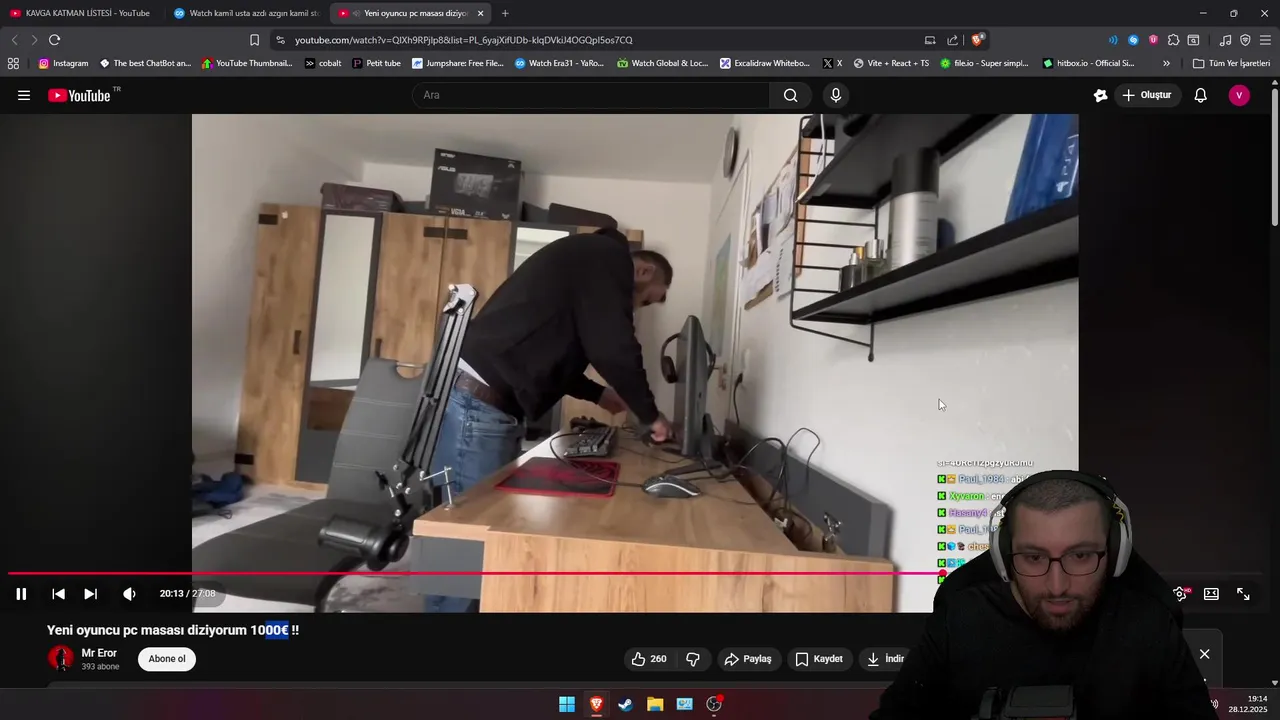This screenshot has width=1280, height=720.
Task: Skip to the previous video in the playlist
Action: coord(58,594)
